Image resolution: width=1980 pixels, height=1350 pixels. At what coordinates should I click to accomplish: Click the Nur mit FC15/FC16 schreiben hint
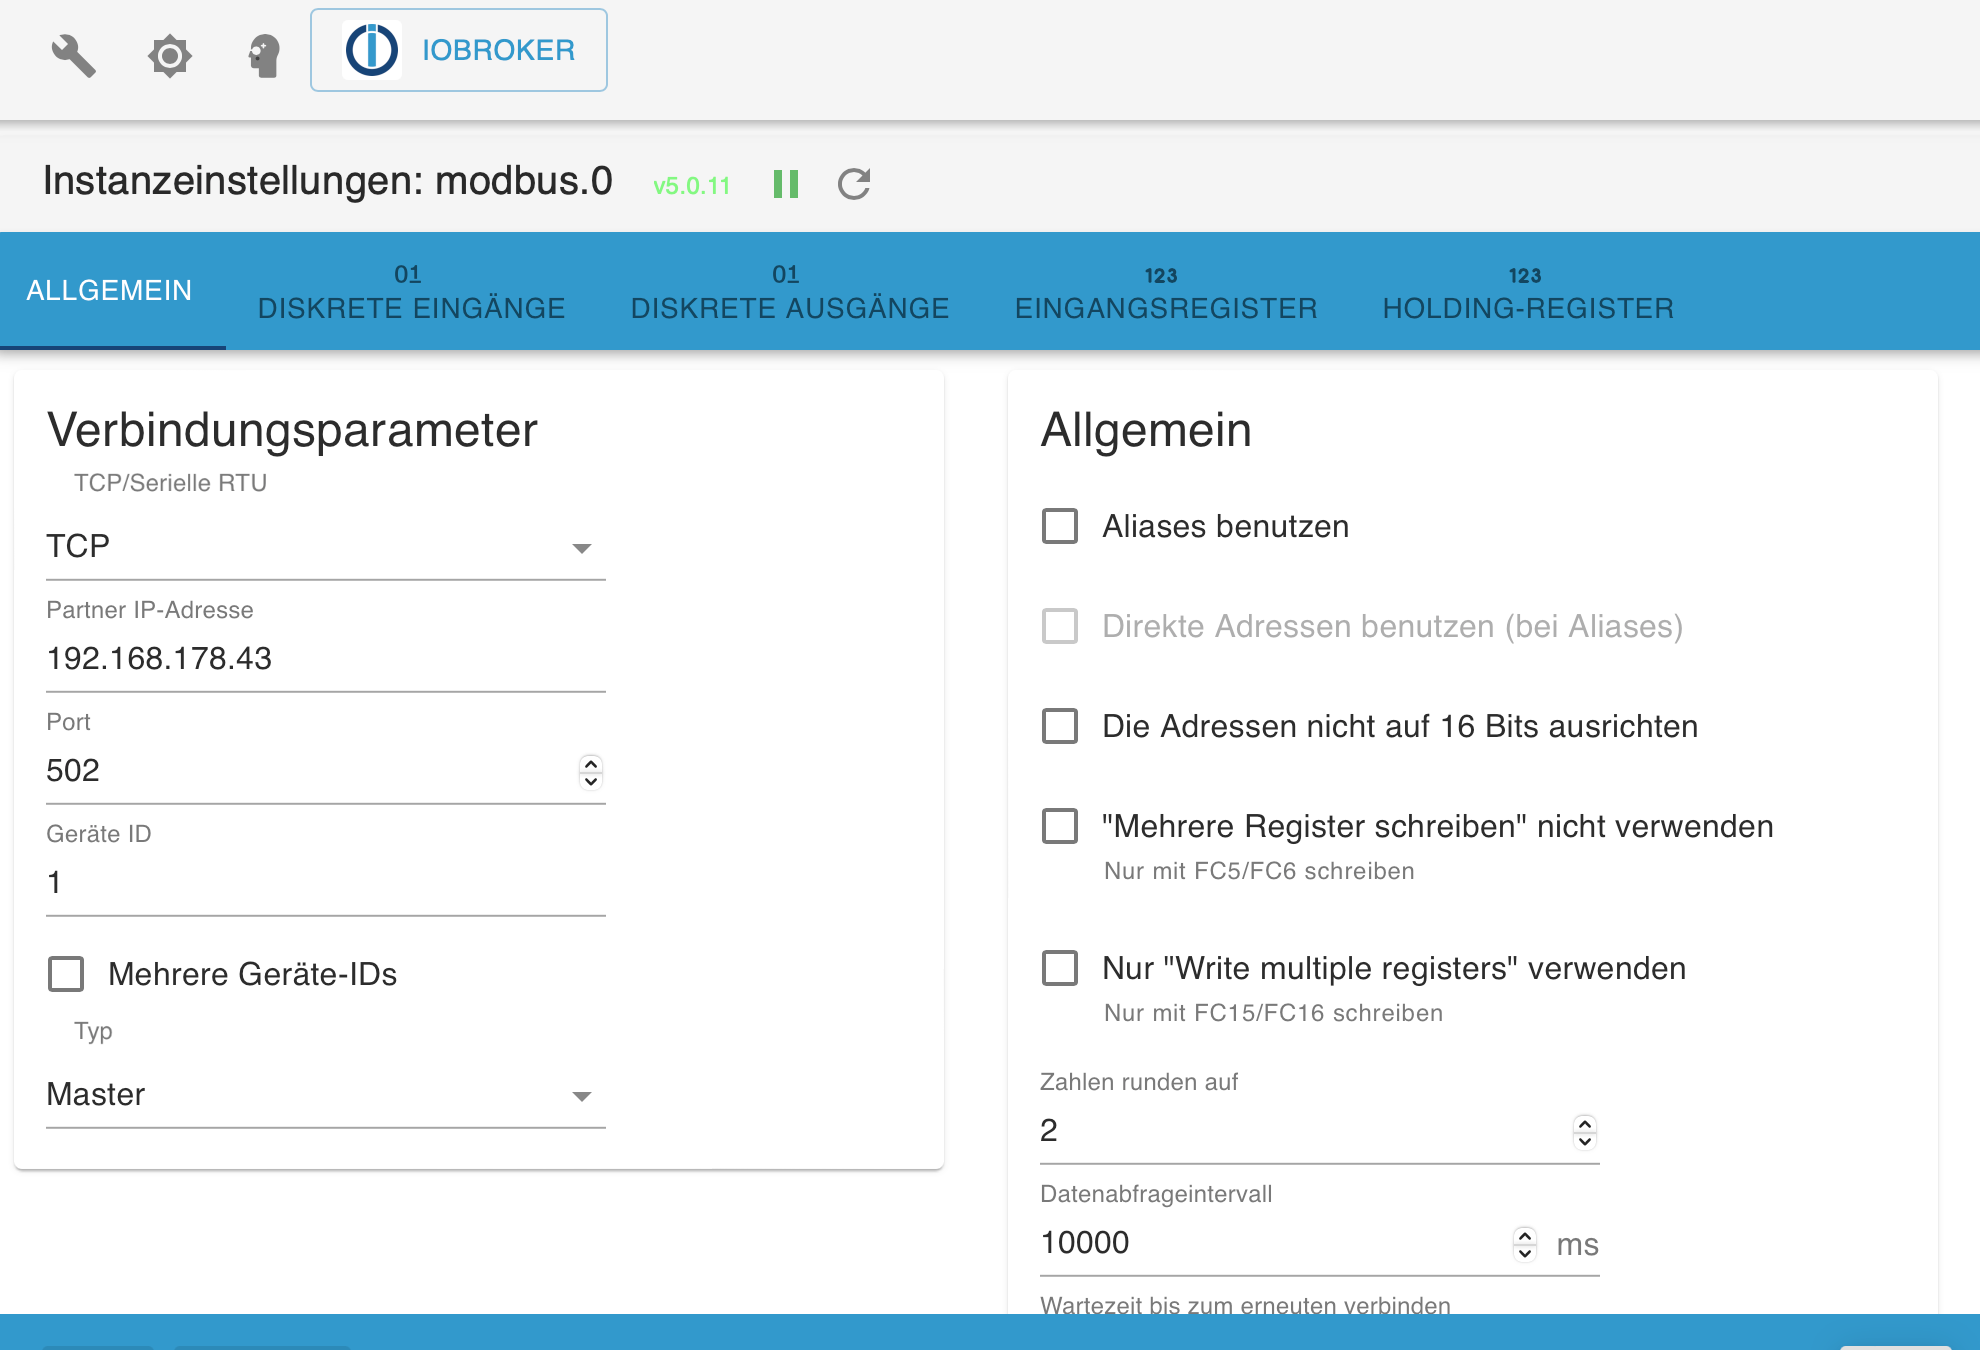1273,1013
